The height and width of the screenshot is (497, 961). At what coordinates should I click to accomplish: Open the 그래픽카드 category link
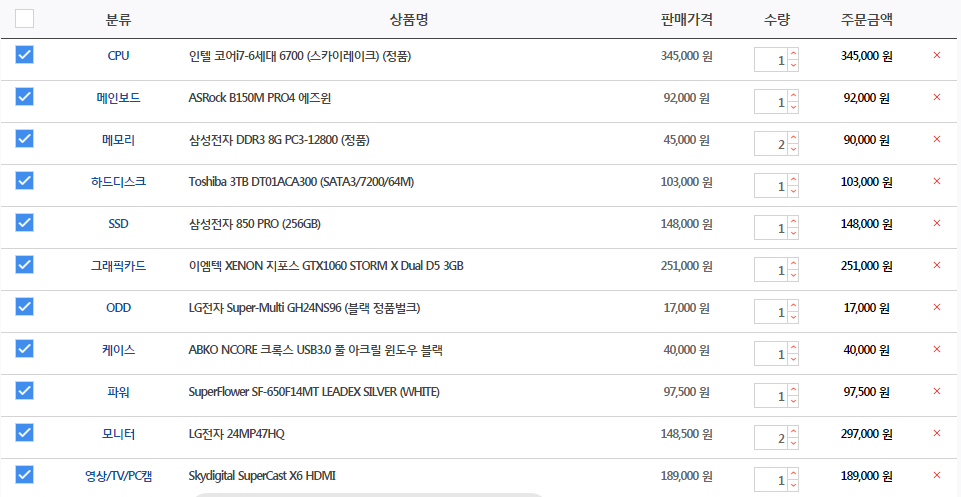pyautogui.click(x=118, y=266)
